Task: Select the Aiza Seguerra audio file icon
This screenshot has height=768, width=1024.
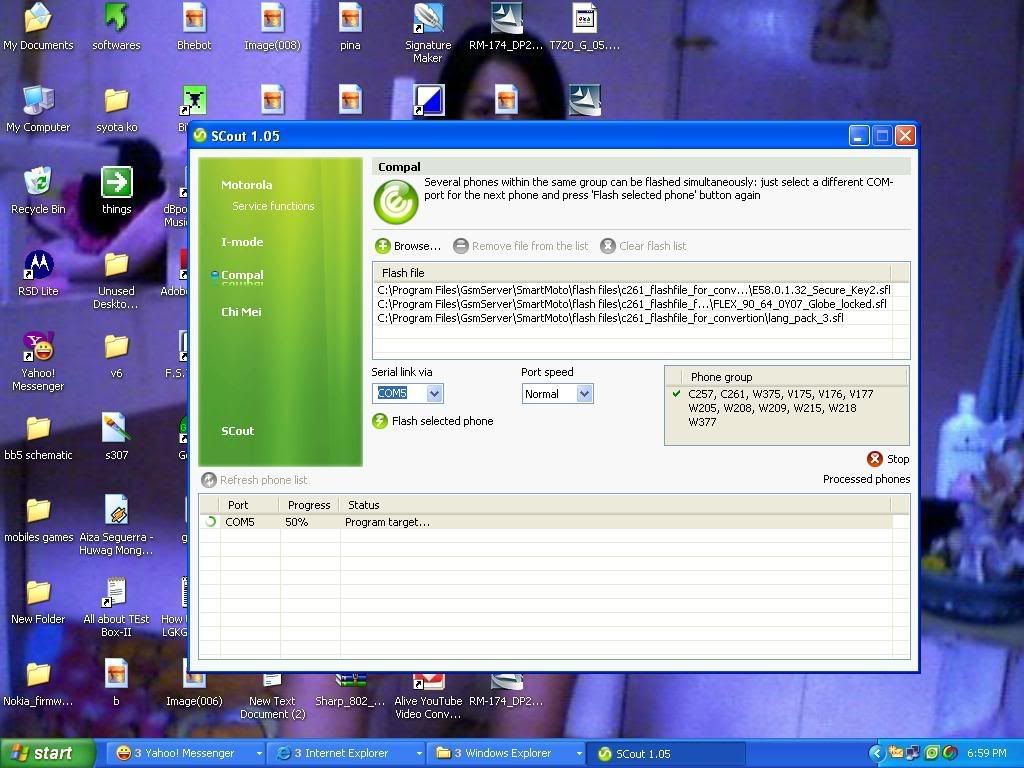Action: point(116,526)
